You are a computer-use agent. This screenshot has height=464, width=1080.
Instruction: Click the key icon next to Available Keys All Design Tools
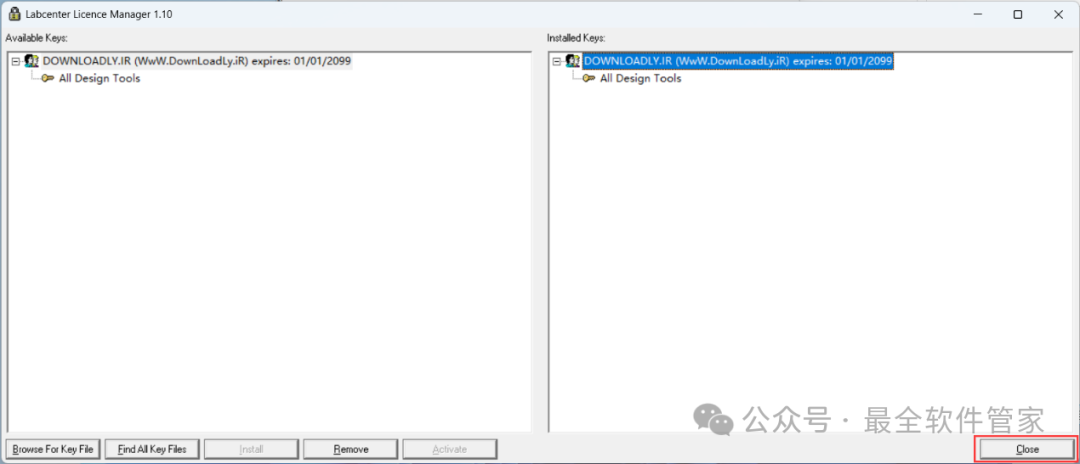(48, 78)
